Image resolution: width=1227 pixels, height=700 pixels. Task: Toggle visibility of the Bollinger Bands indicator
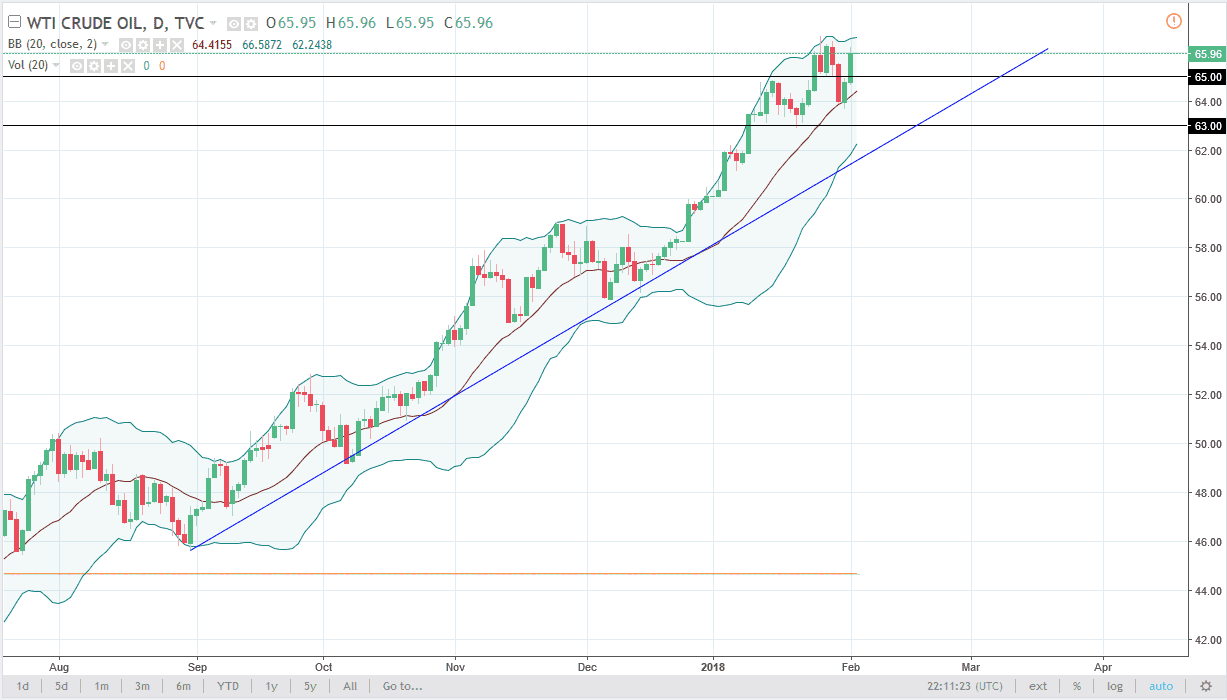click(126, 45)
